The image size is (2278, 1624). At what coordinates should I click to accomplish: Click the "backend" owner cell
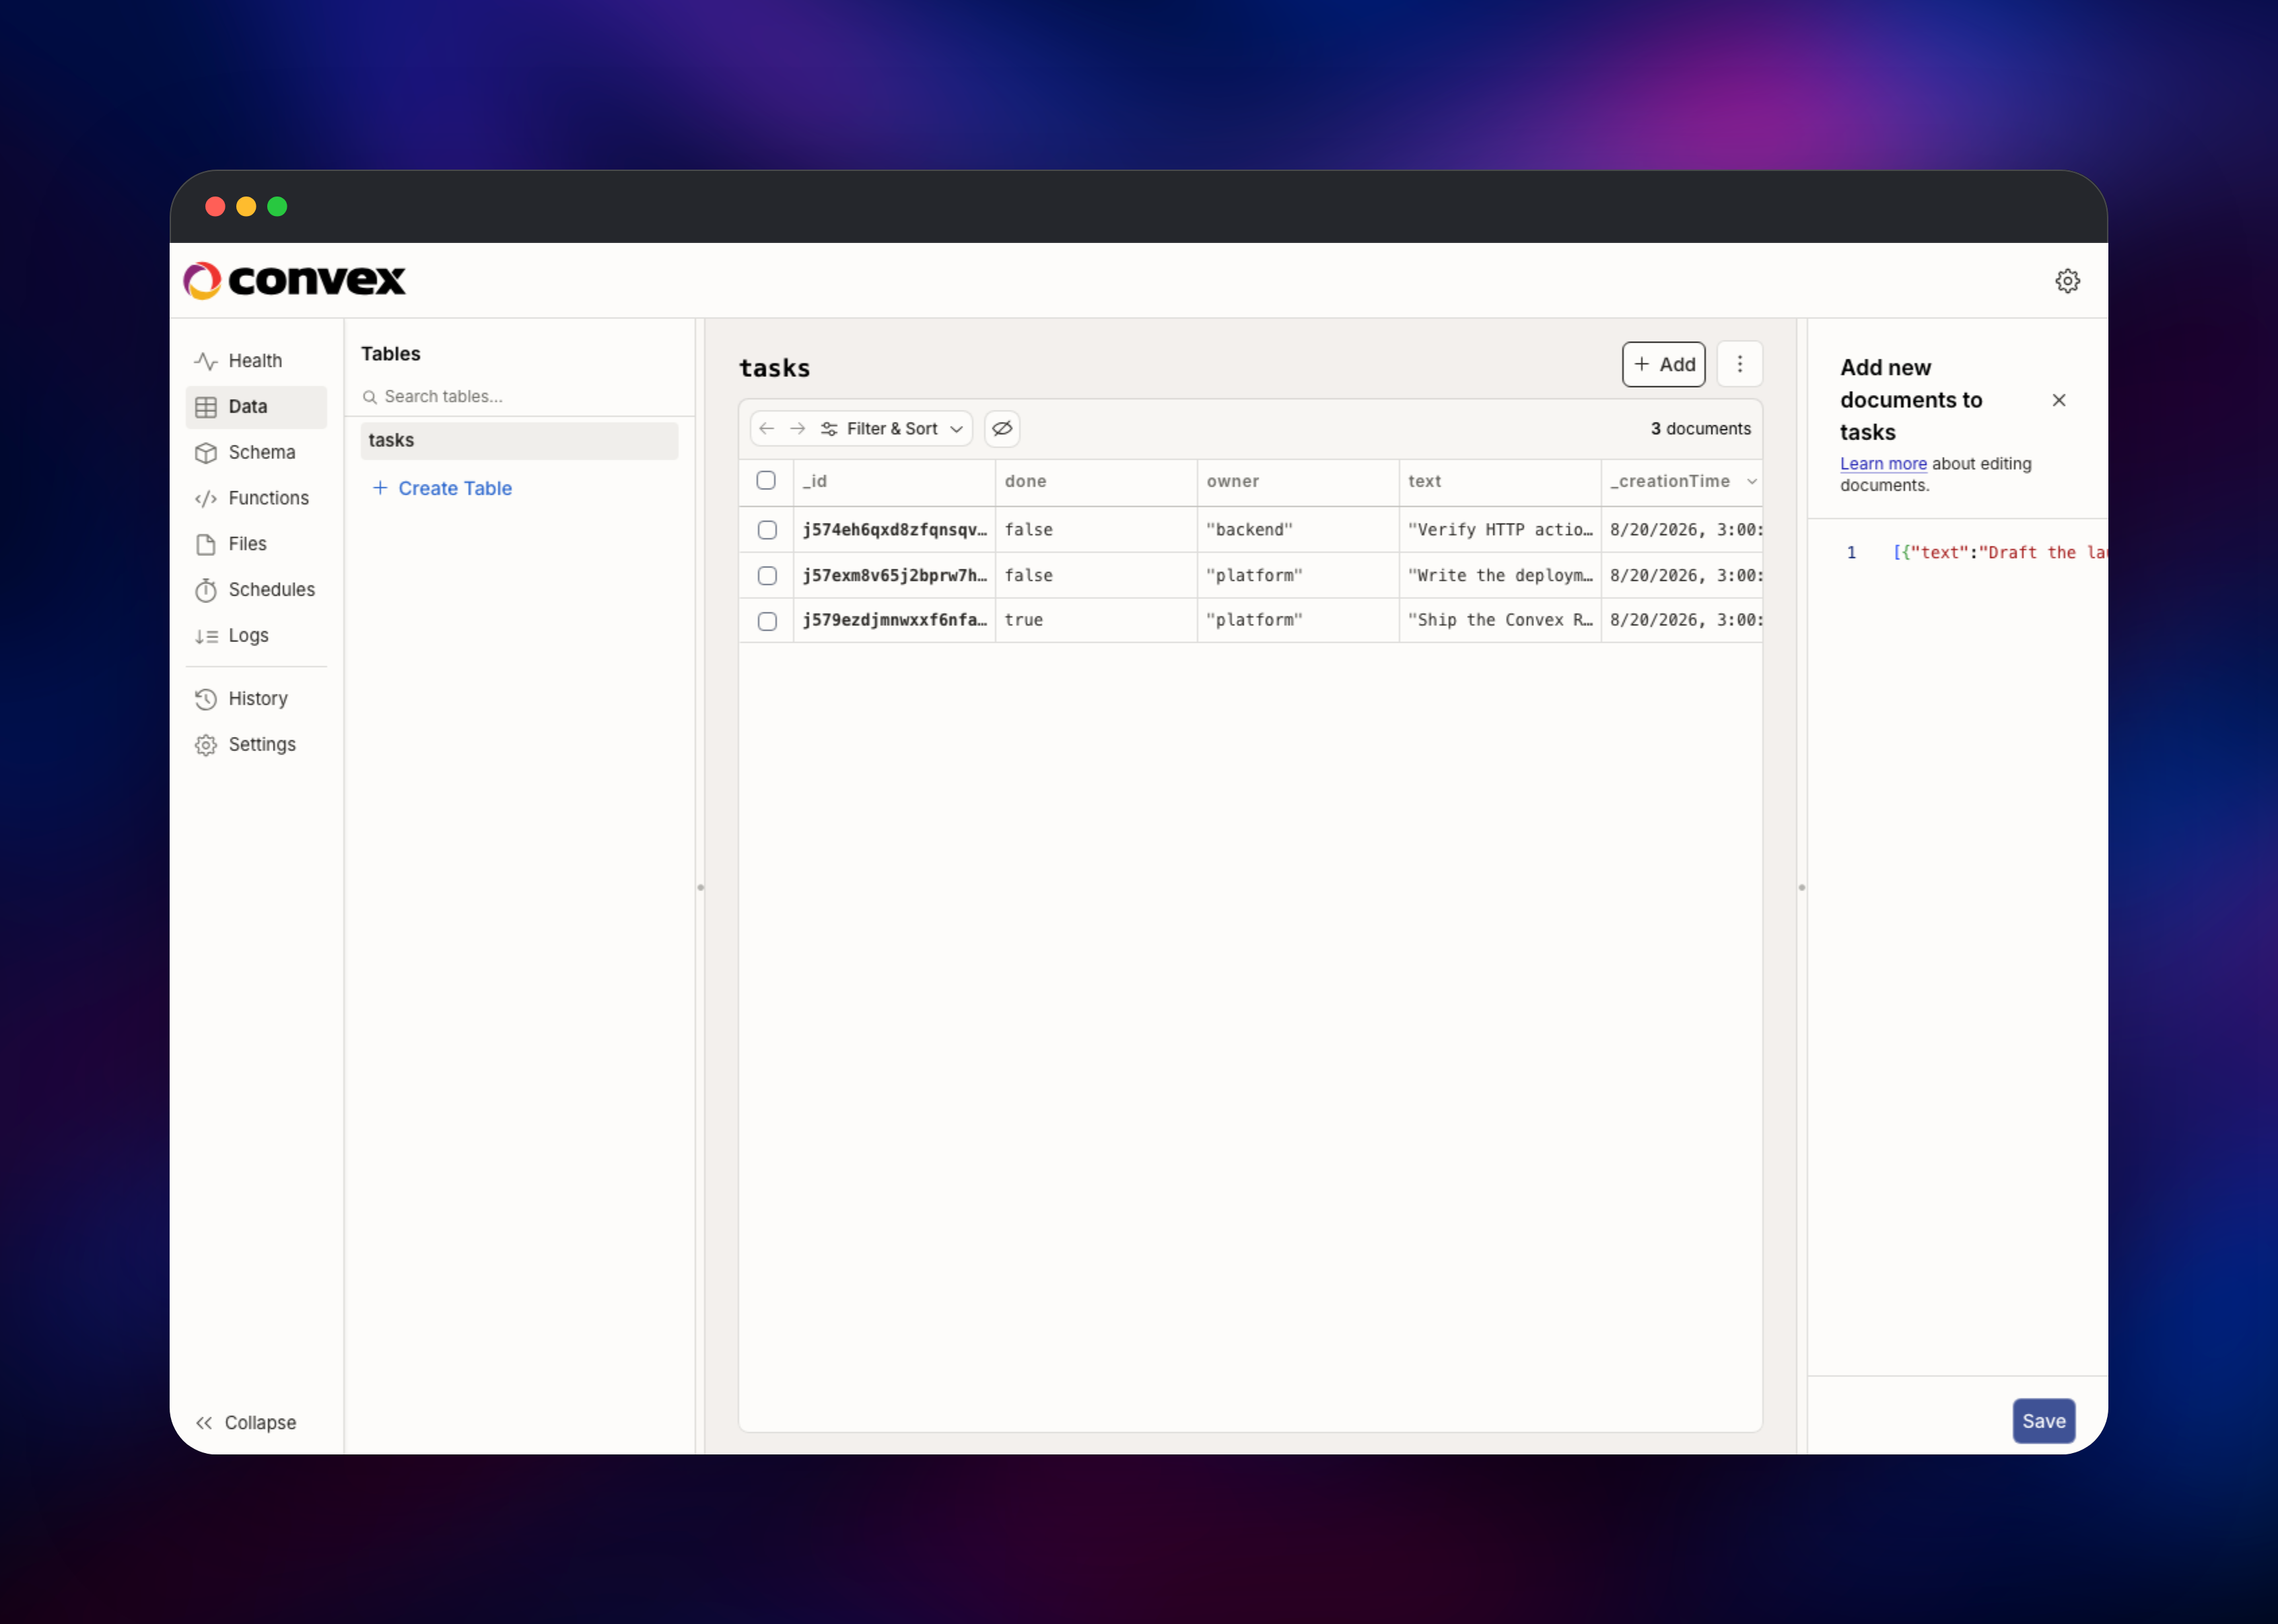(x=1298, y=530)
